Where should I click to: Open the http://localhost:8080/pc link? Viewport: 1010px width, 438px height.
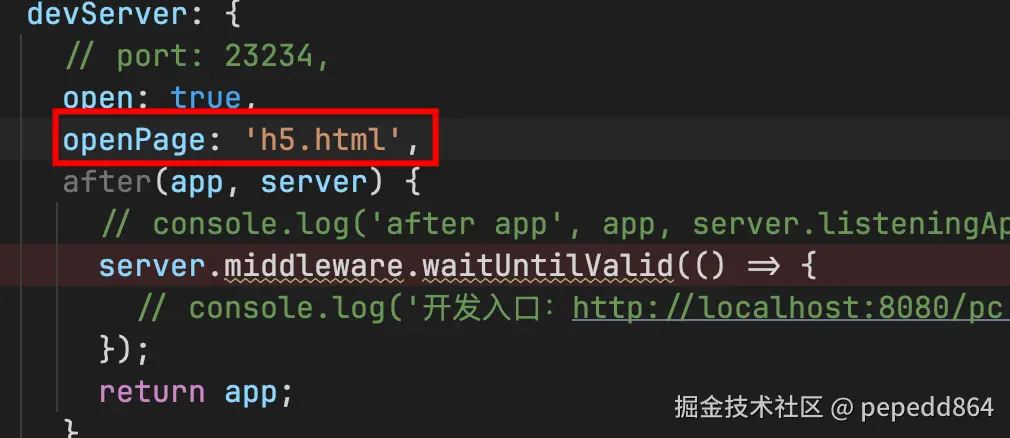[x=790, y=309]
